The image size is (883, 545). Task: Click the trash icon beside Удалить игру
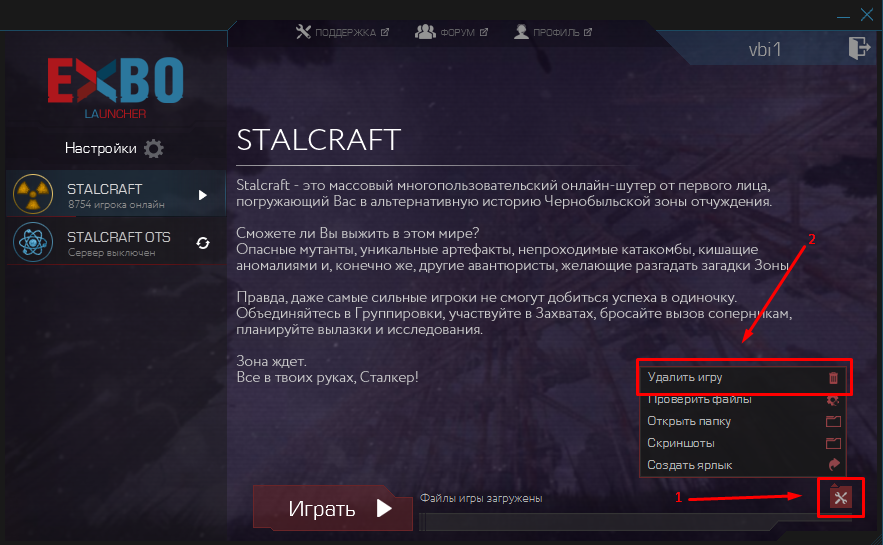pyautogui.click(x=833, y=378)
